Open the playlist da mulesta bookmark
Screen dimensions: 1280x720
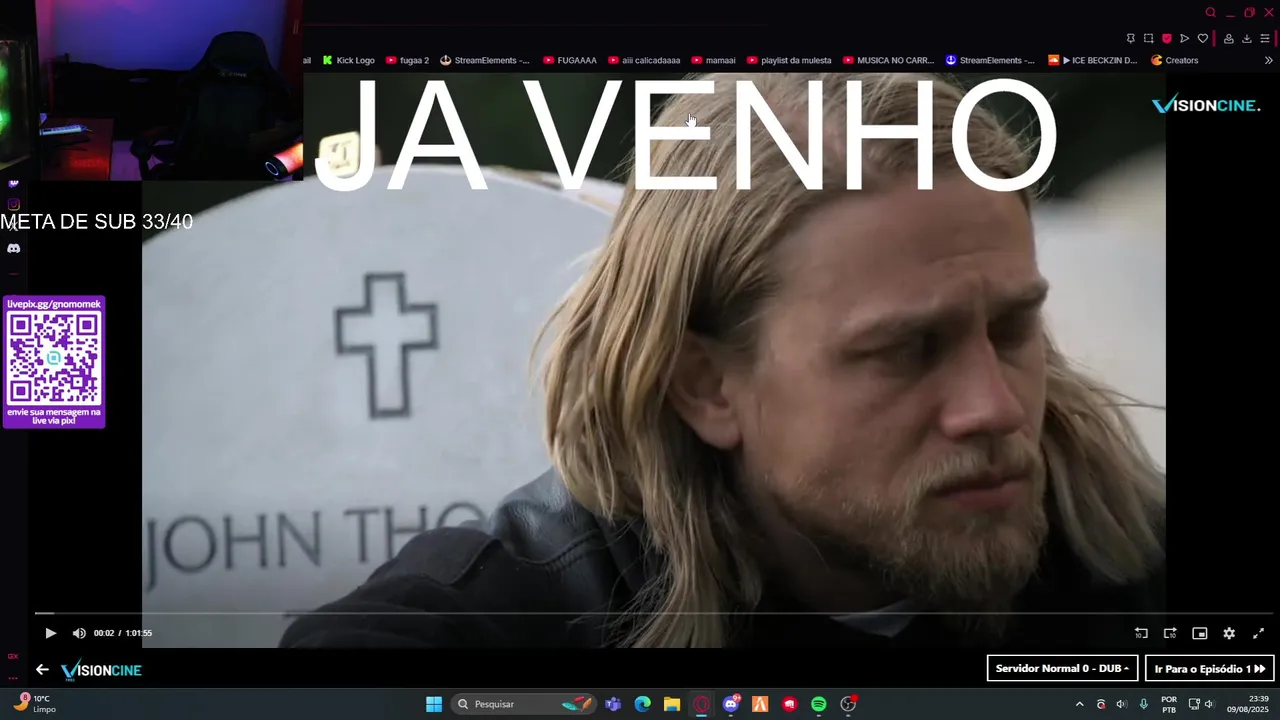coord(789,60)
